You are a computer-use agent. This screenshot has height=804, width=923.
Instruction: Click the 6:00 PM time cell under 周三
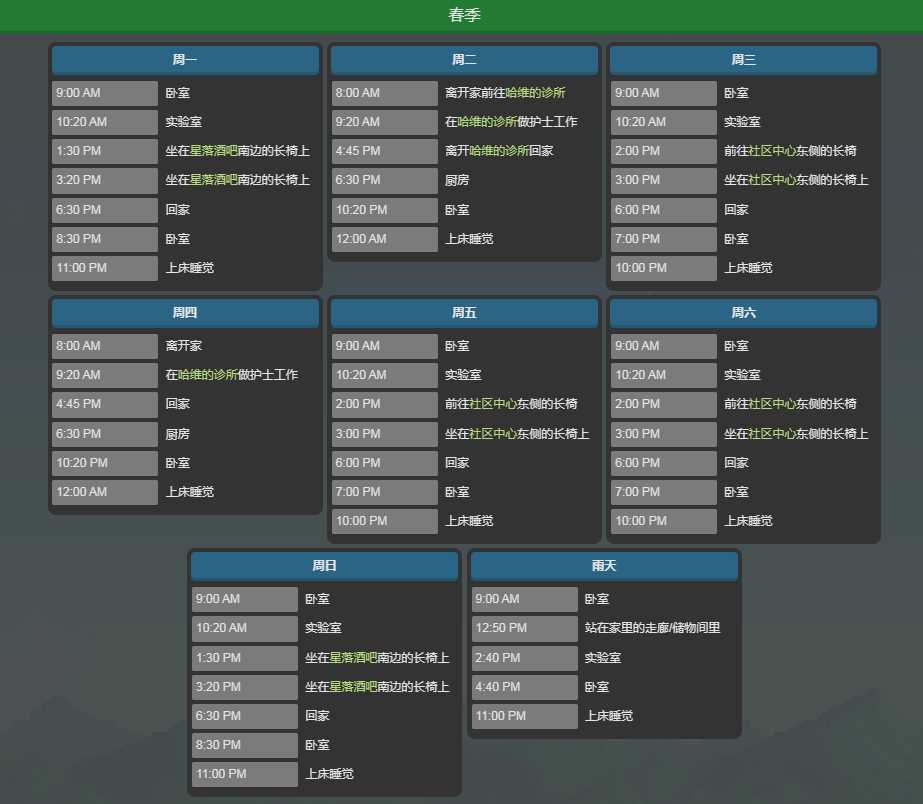click(x=663, y=210)
